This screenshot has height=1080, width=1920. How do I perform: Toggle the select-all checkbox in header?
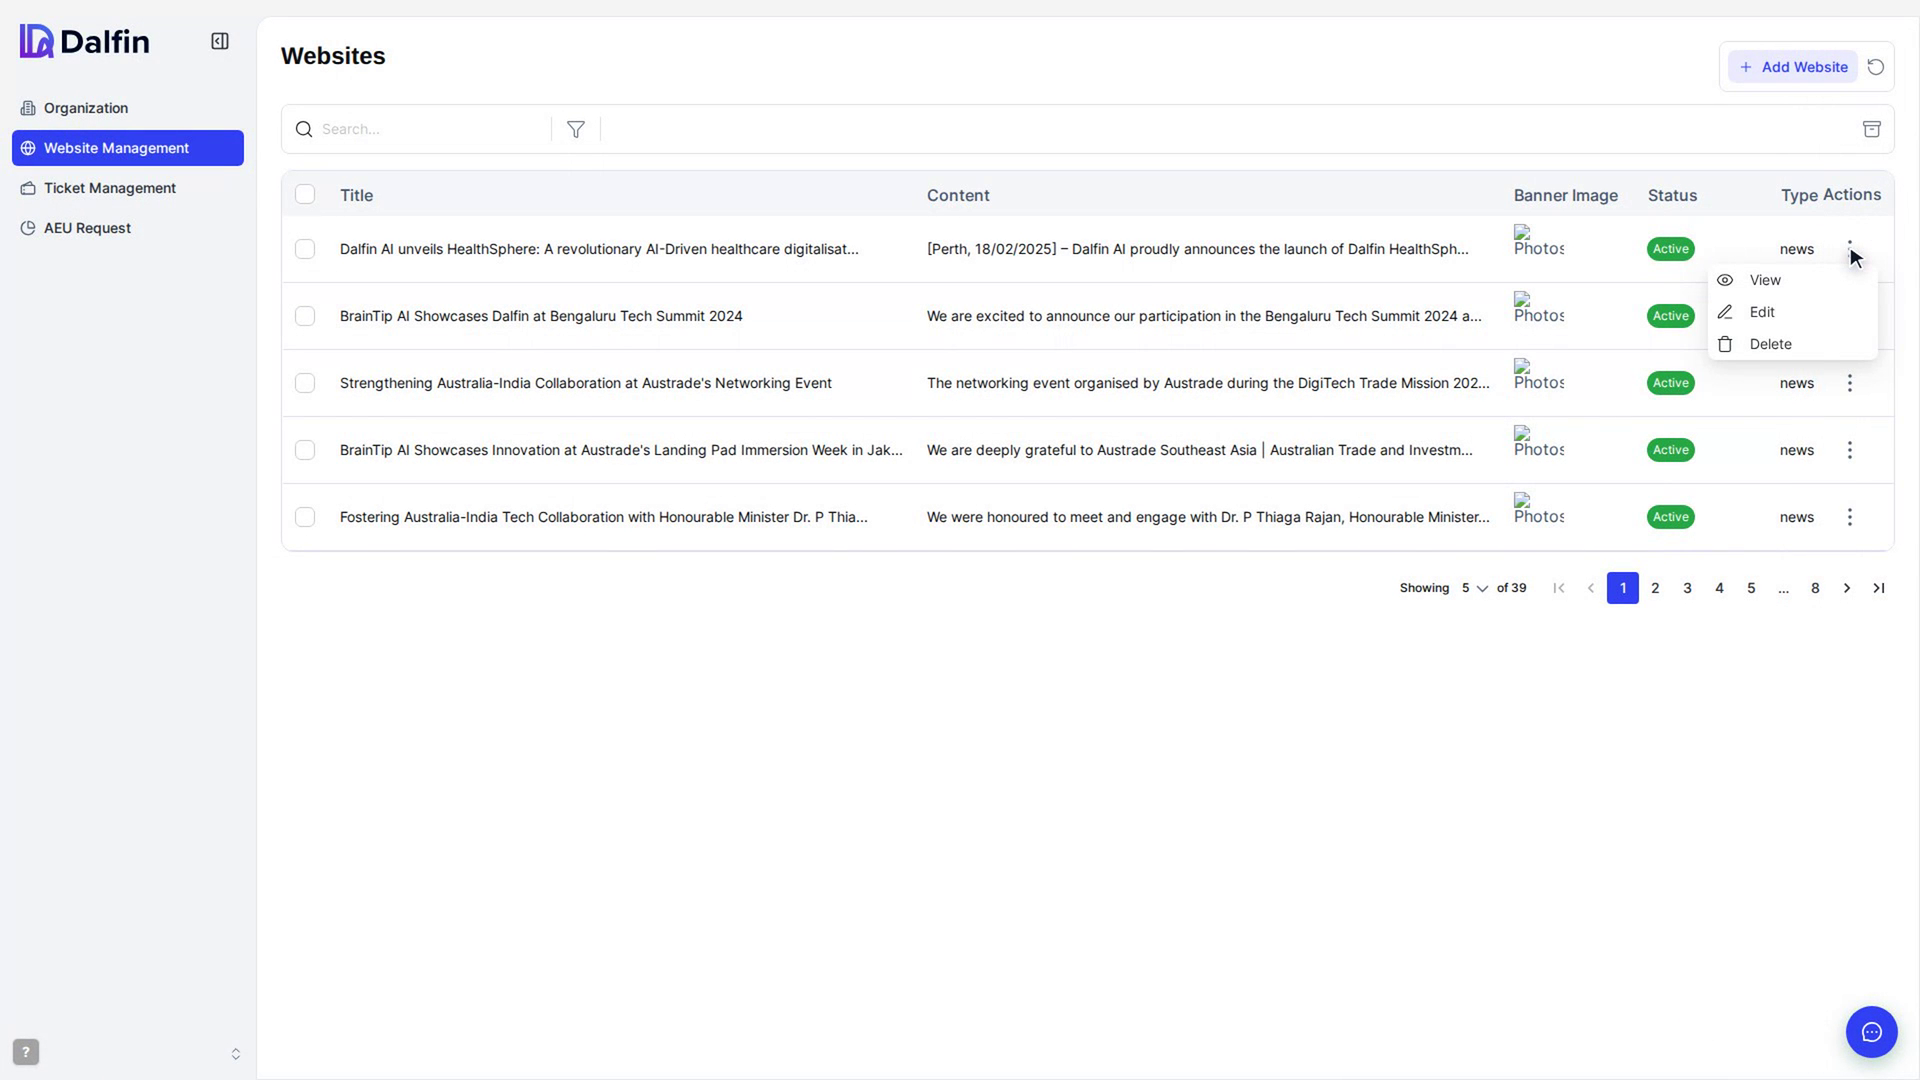pyautogui.click(x=305, y=194)
